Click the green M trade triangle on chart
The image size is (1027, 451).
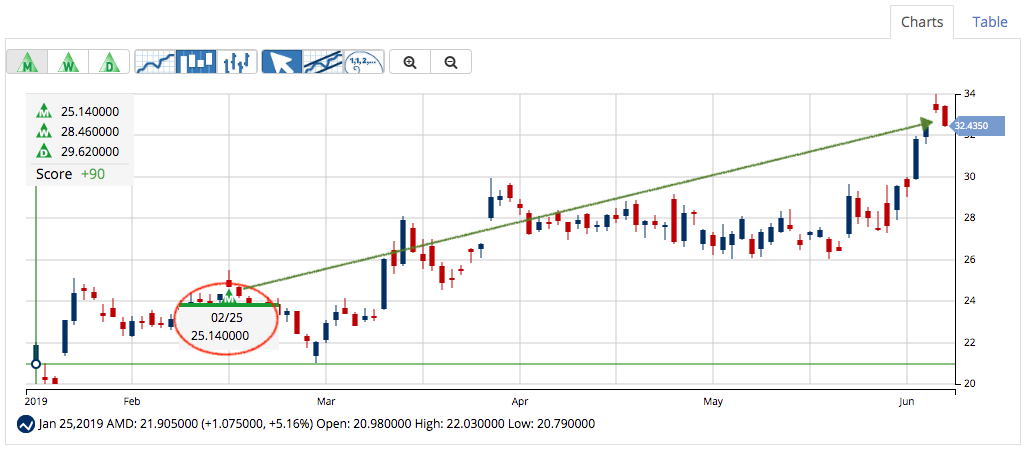229,298
